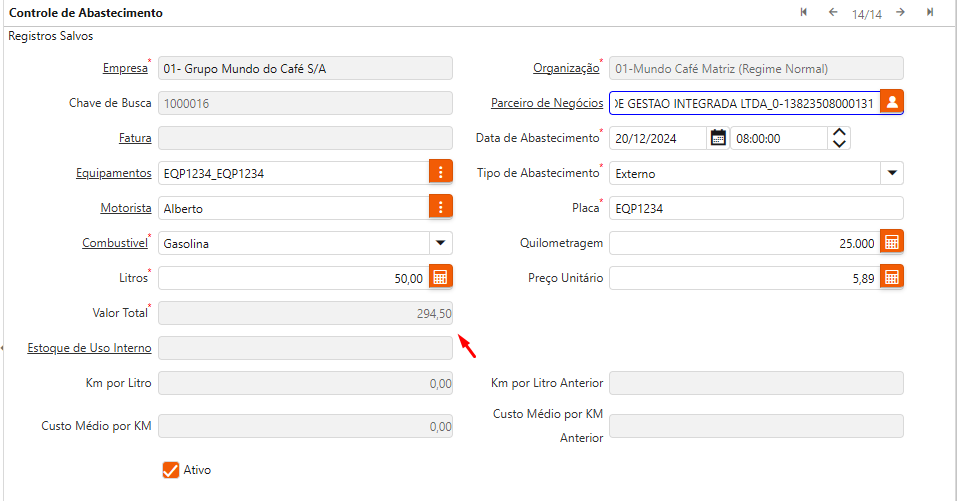Click the Preço Unitário field 5,89
This screenshot has height=501, width=957.
tap(745, 278)
